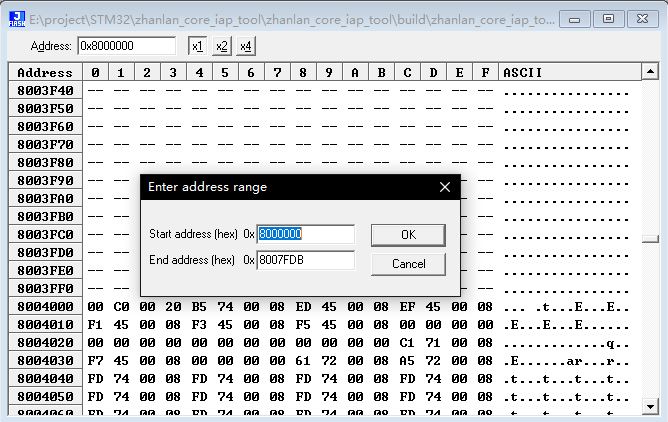Image resolution: width=668 pixels, height=422 pixels.
Task: Select address row 8003FF0
Action: pyautogui.click(x=45, y=289)
